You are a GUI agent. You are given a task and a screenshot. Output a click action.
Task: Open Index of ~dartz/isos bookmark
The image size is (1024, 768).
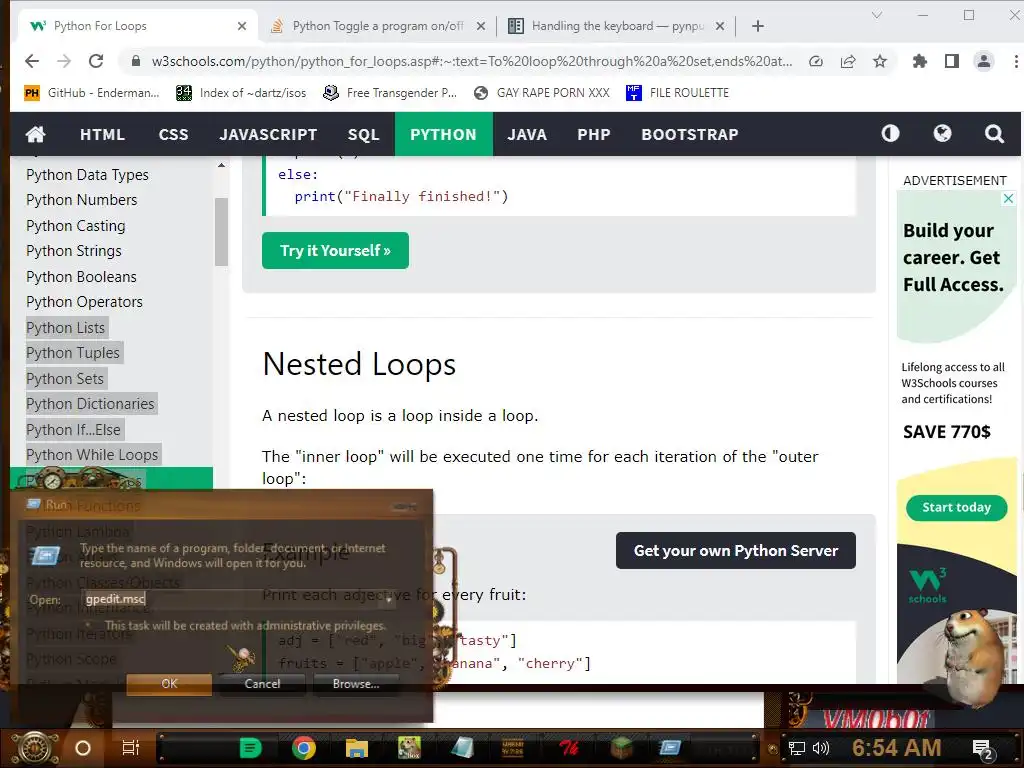(241, 93)
